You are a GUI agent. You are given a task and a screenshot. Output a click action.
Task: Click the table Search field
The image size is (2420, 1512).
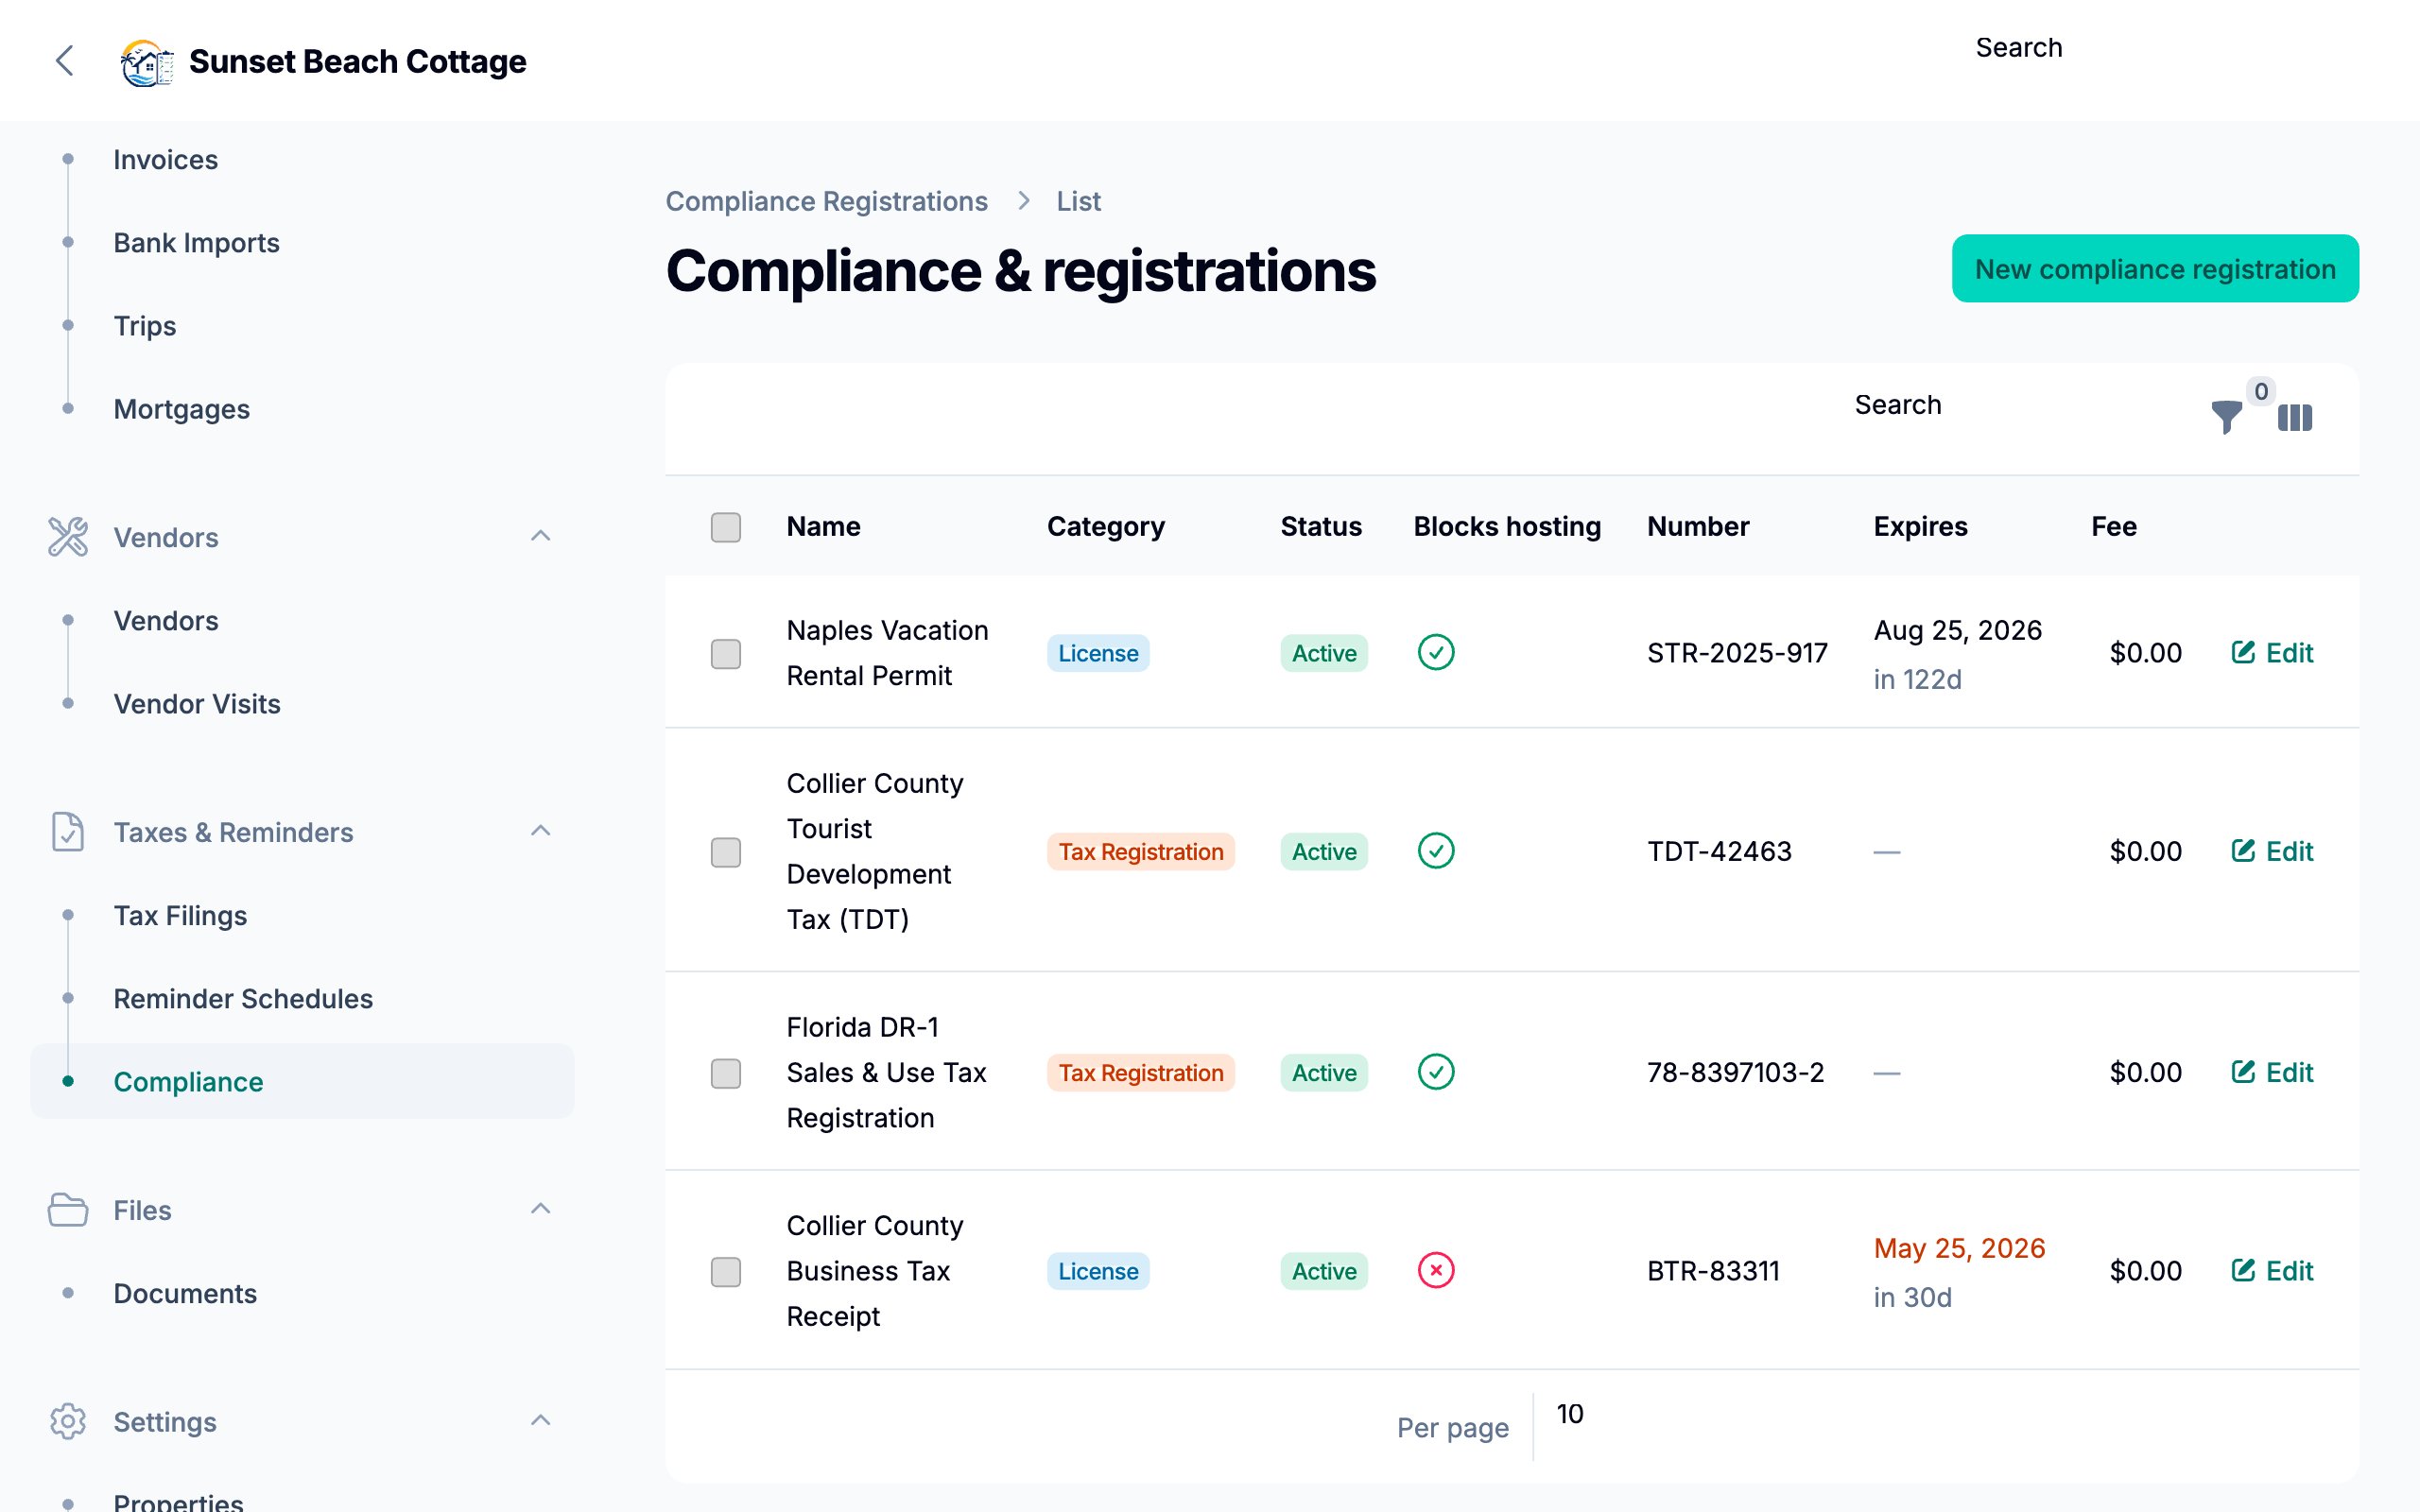coord(1898,404)
